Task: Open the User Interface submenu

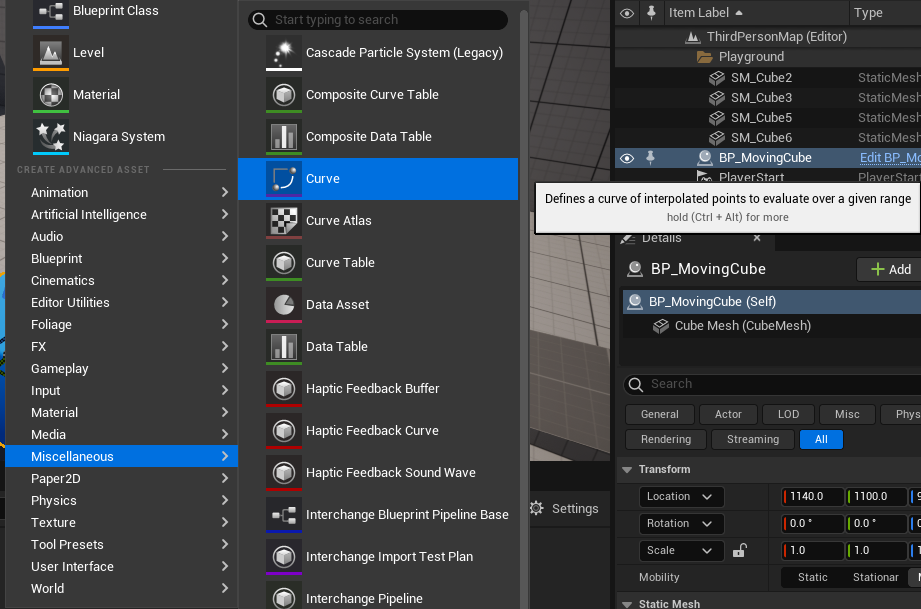Action: [122, 567]
